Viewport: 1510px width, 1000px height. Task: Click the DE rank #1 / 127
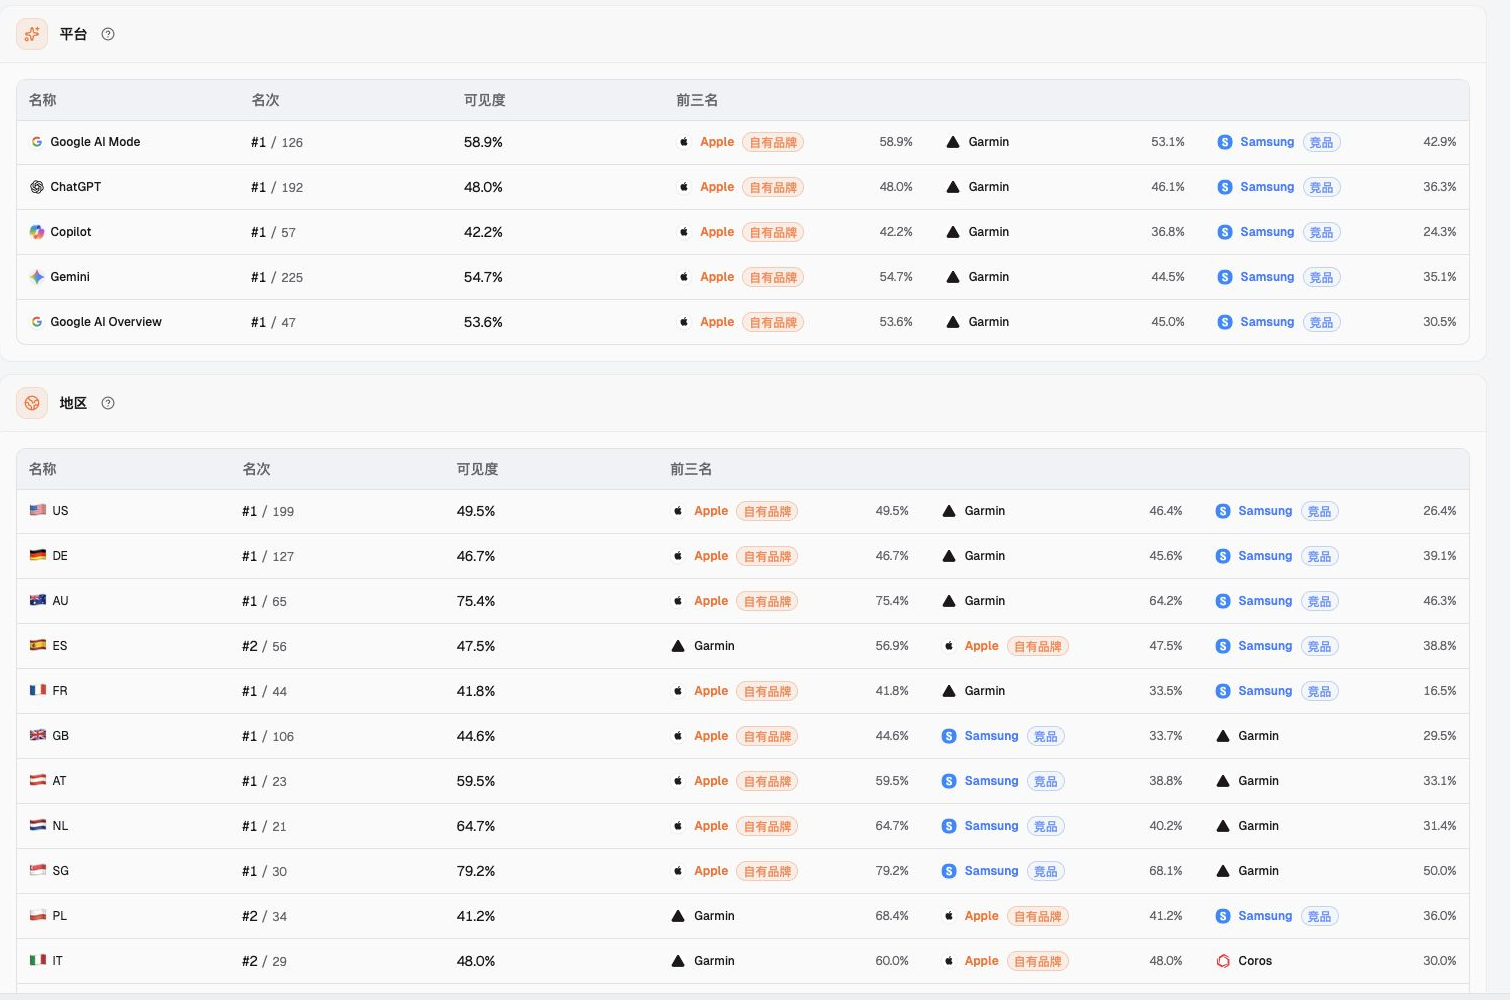[268, 556]
